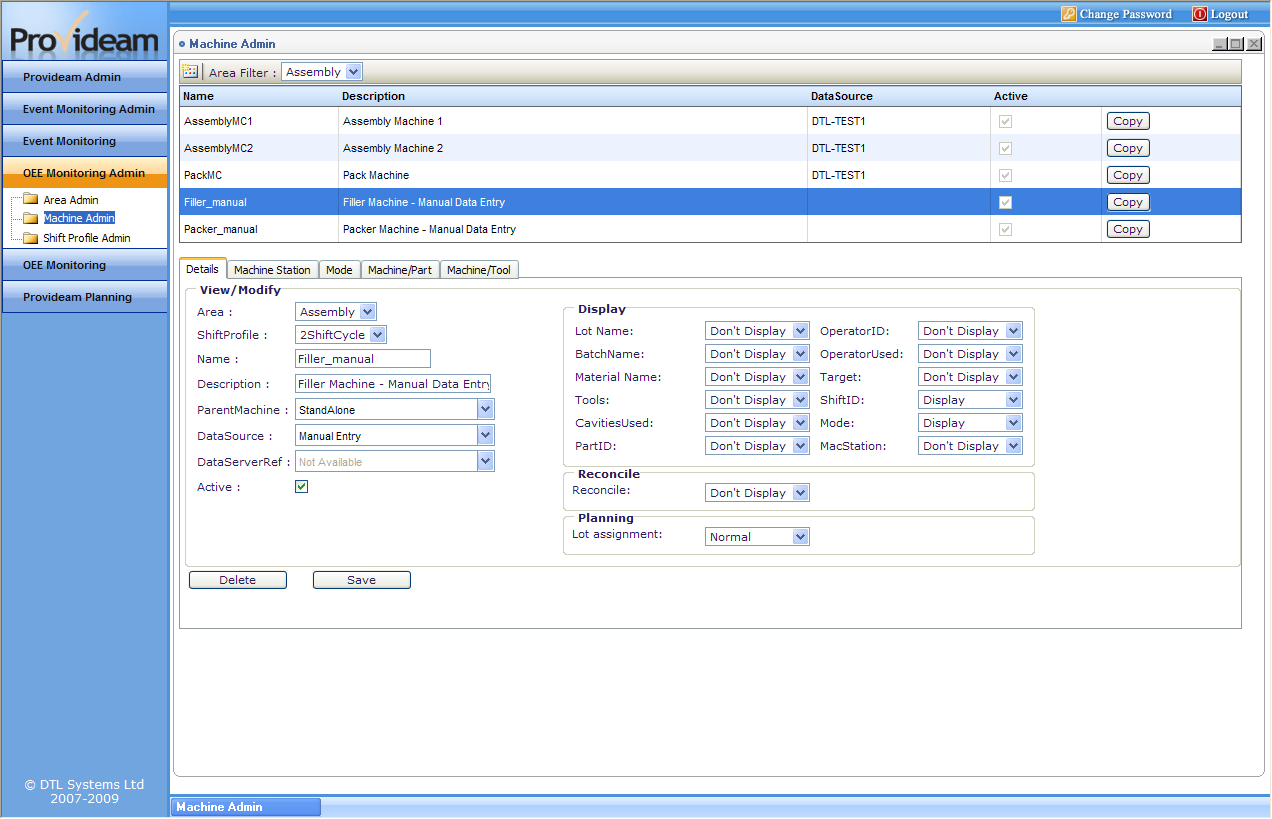This screenshot has width=1272, height=819.
Task: Toggle Active checkbox in AssemblyMC1 row
Action: point(1005,121)
